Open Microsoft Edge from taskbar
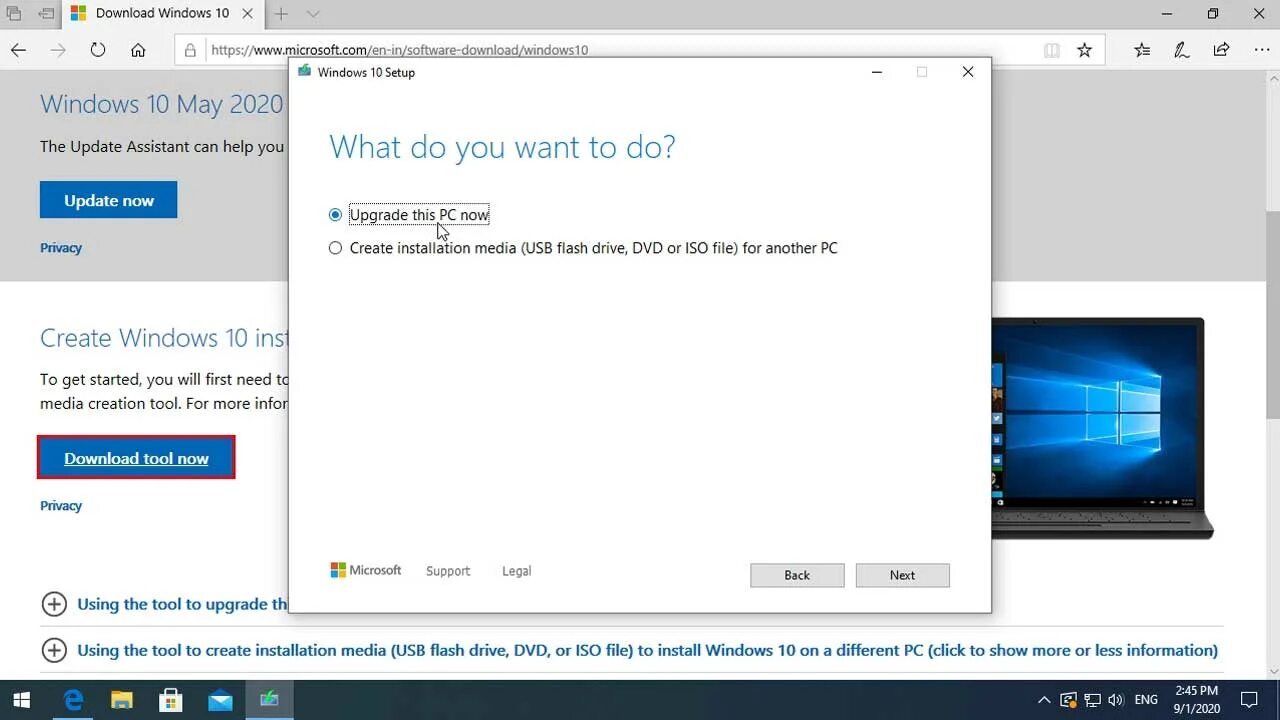The height and width of the screenshot is (720, 1280). [x=73, y=700]
